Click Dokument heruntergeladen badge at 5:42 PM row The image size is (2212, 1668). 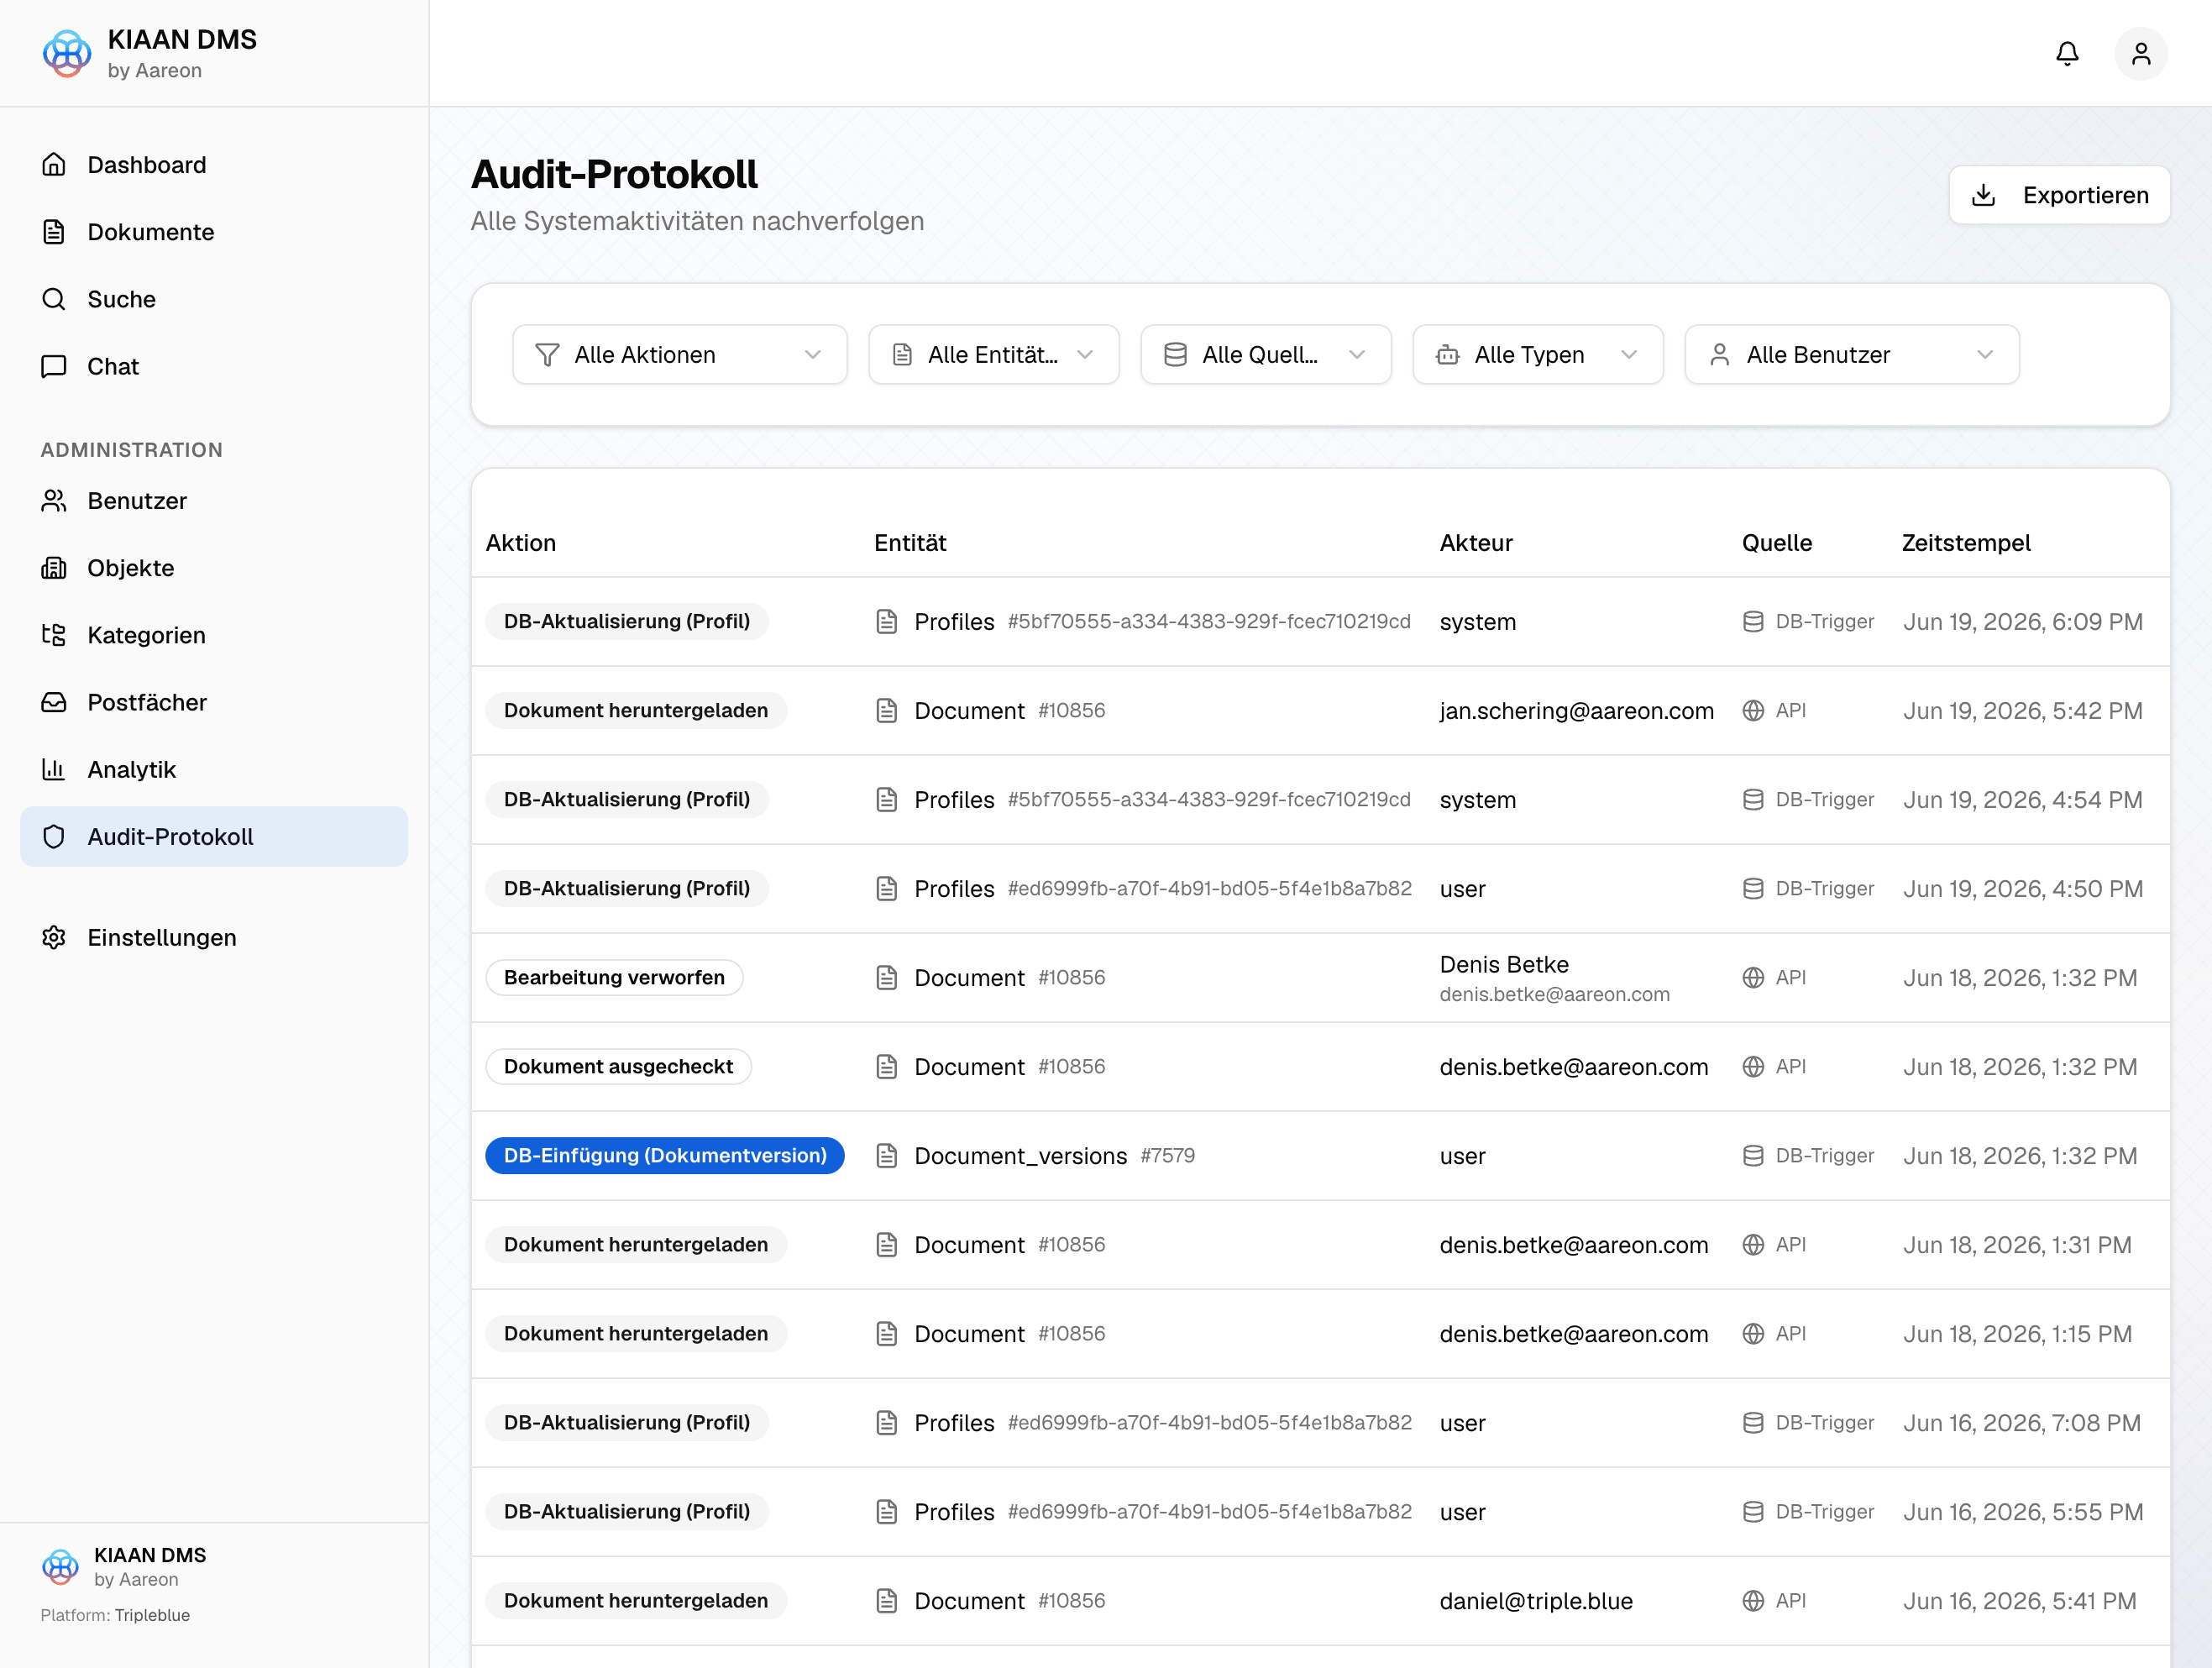(636, 711)
